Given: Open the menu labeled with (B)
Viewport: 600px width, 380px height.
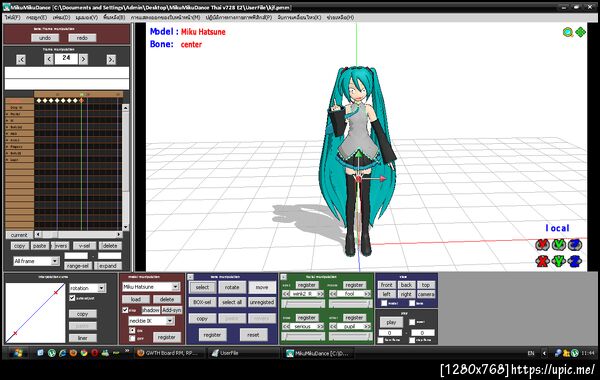Looking at the screenshot, I should (x=114, y=17).
